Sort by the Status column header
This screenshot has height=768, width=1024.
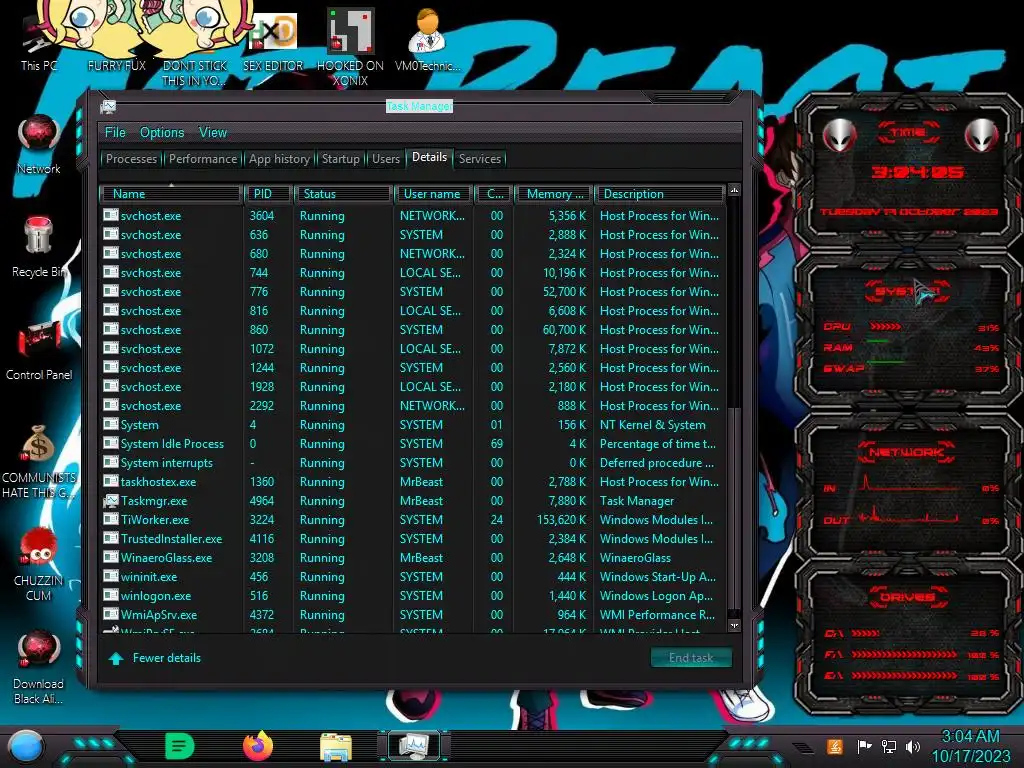tap(344, 194)
